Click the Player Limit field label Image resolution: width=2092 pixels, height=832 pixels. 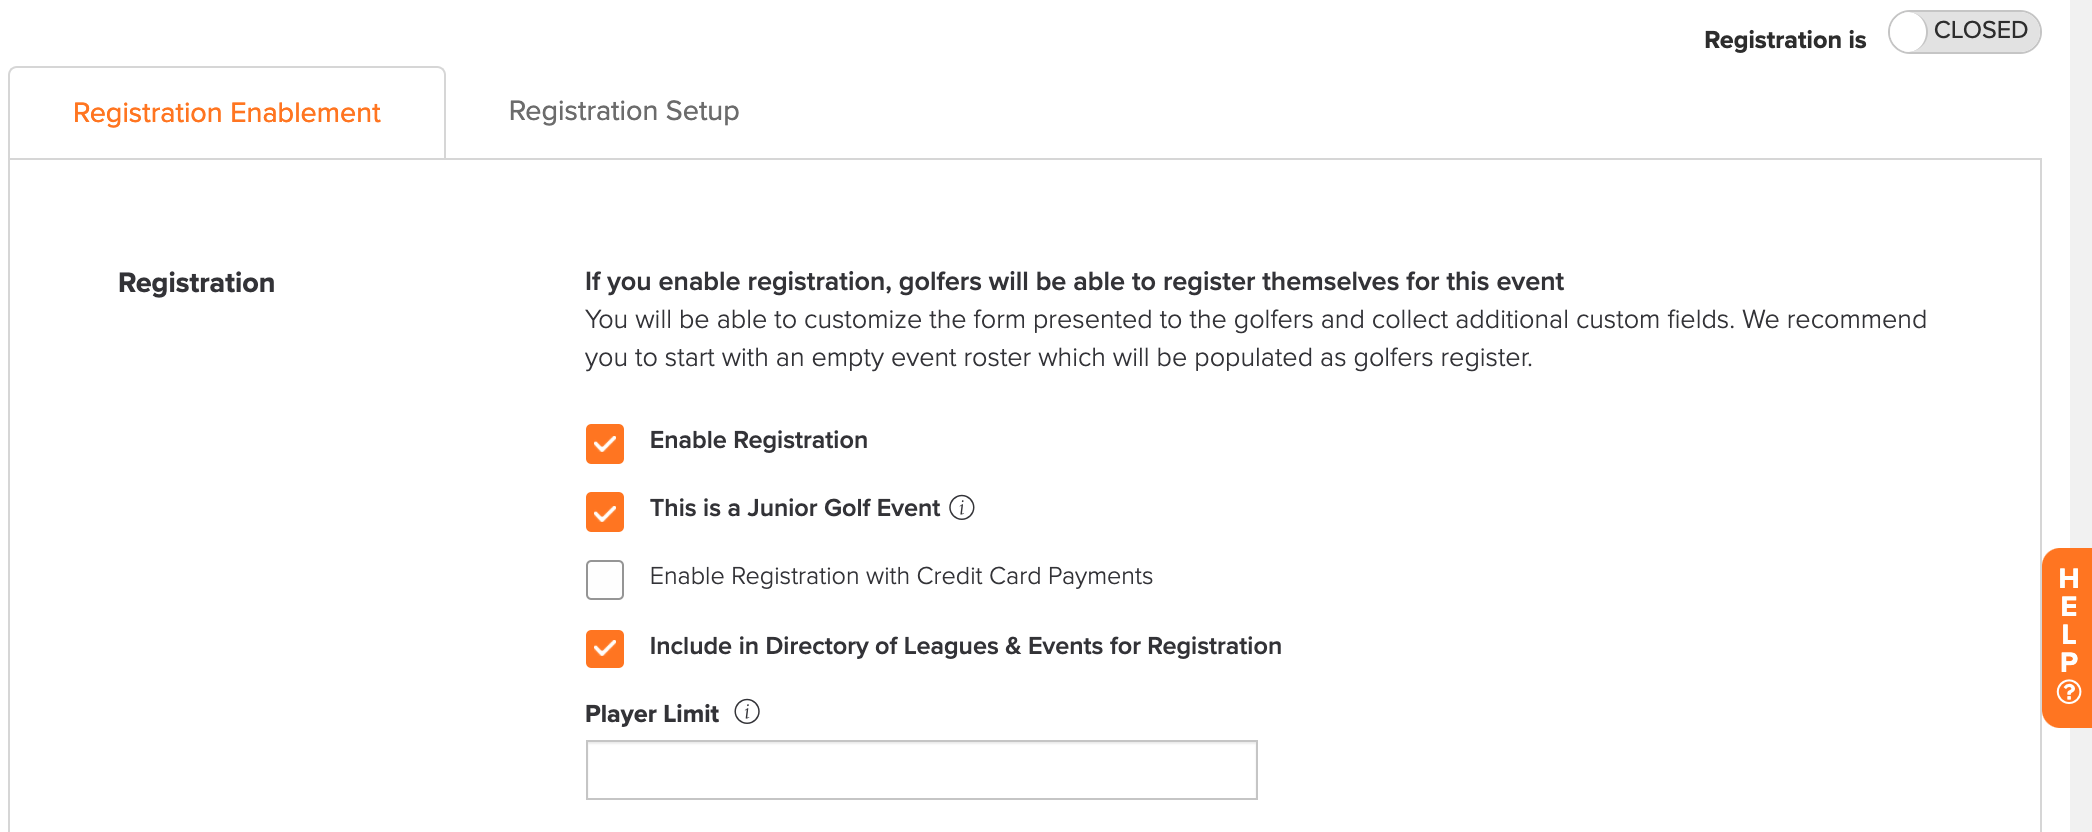[652, 714]
